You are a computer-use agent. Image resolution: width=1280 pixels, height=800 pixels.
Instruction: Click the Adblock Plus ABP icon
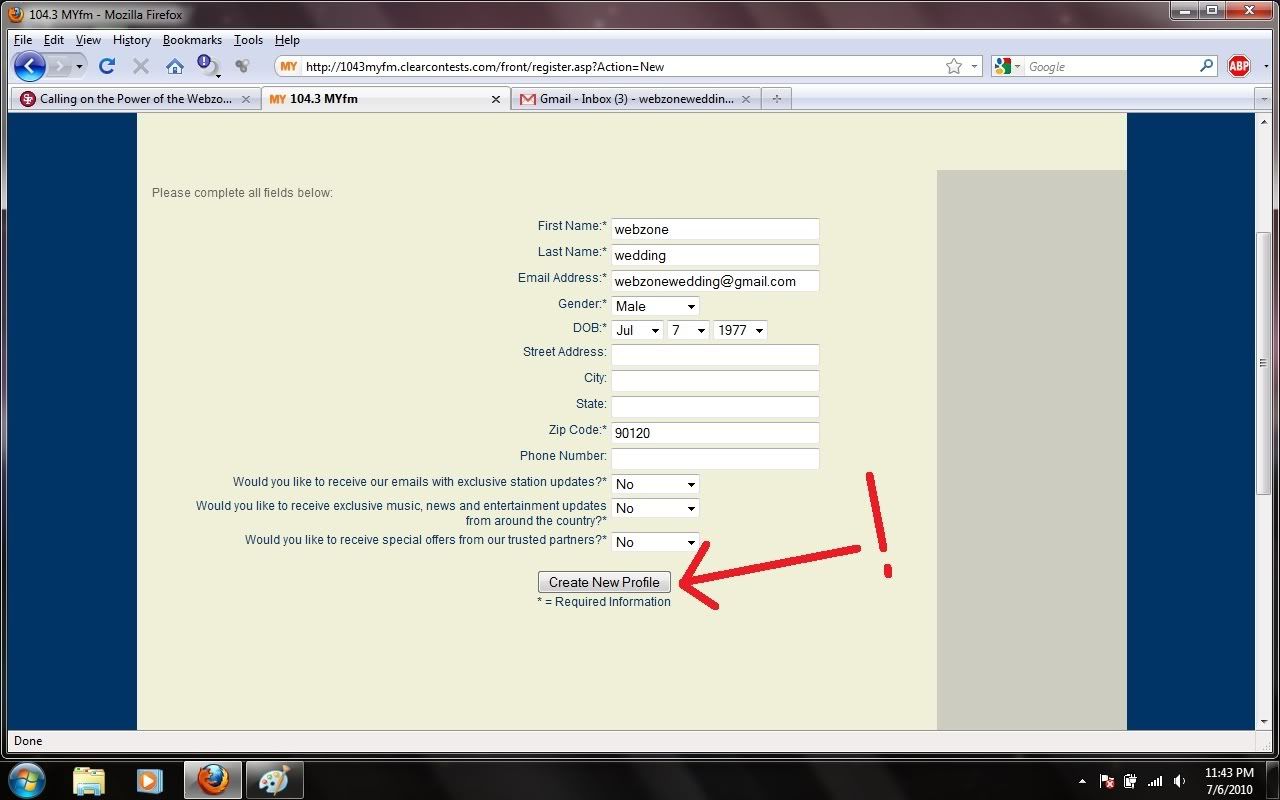pos(1239,67)
